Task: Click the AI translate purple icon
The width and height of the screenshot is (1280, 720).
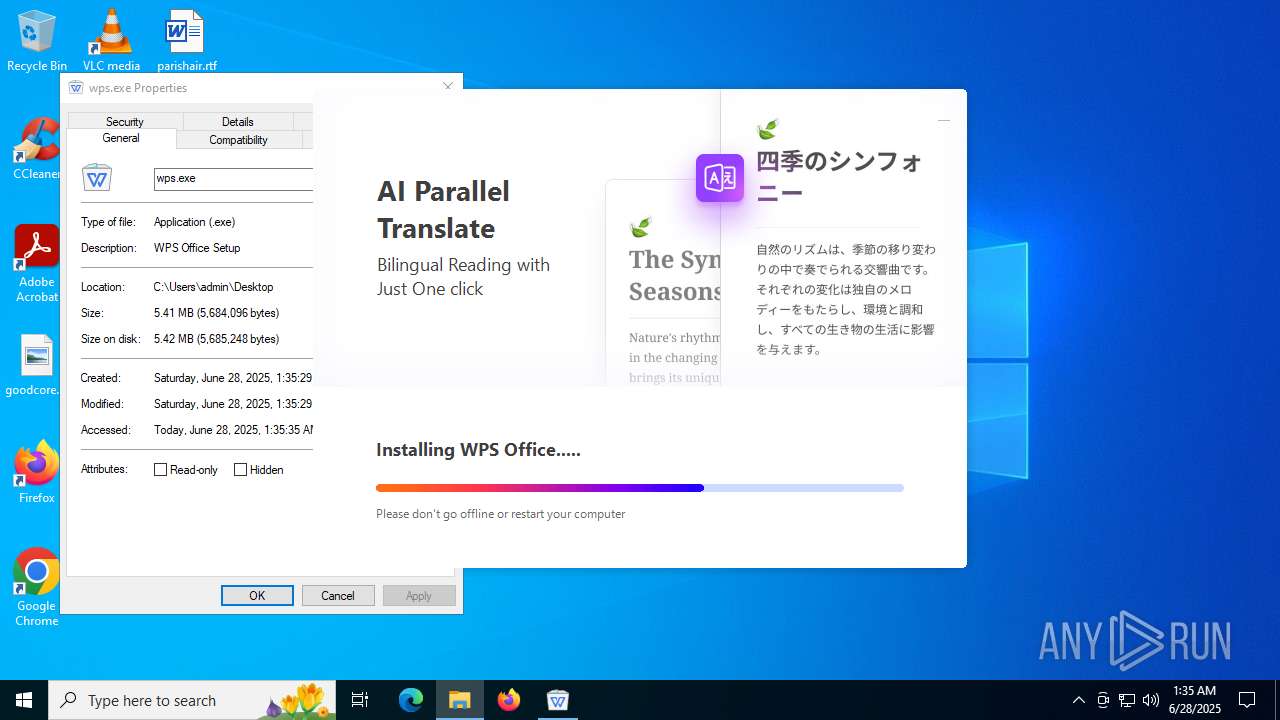Action: click(x=720, y=178)
